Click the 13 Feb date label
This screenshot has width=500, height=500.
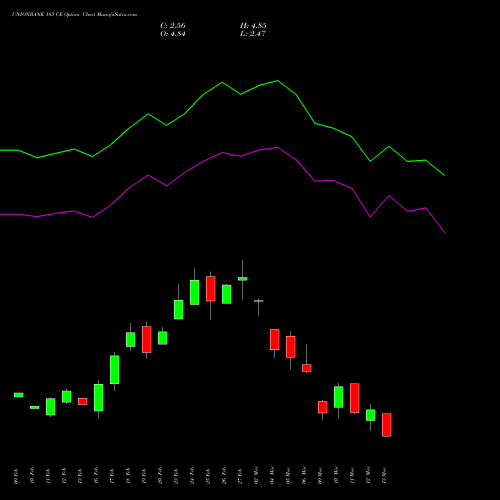coord(80,476)
